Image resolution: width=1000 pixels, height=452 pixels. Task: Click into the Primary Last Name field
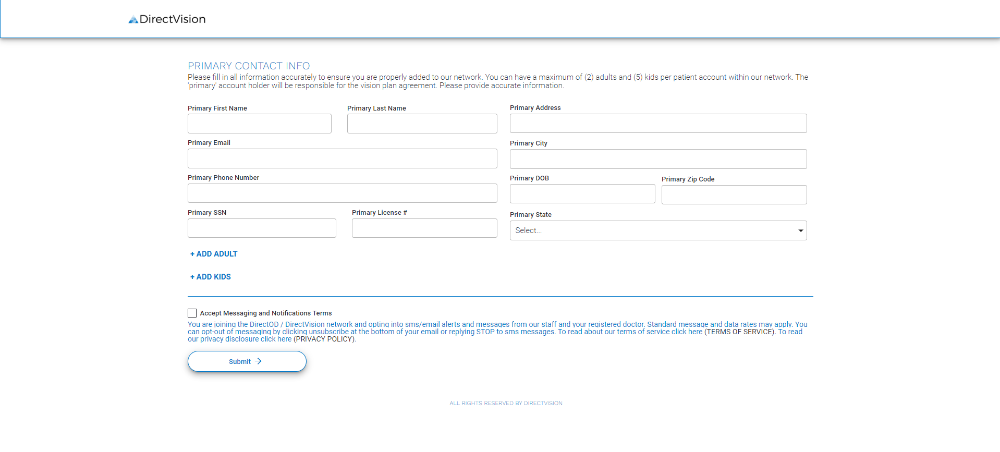coord(422,123)
